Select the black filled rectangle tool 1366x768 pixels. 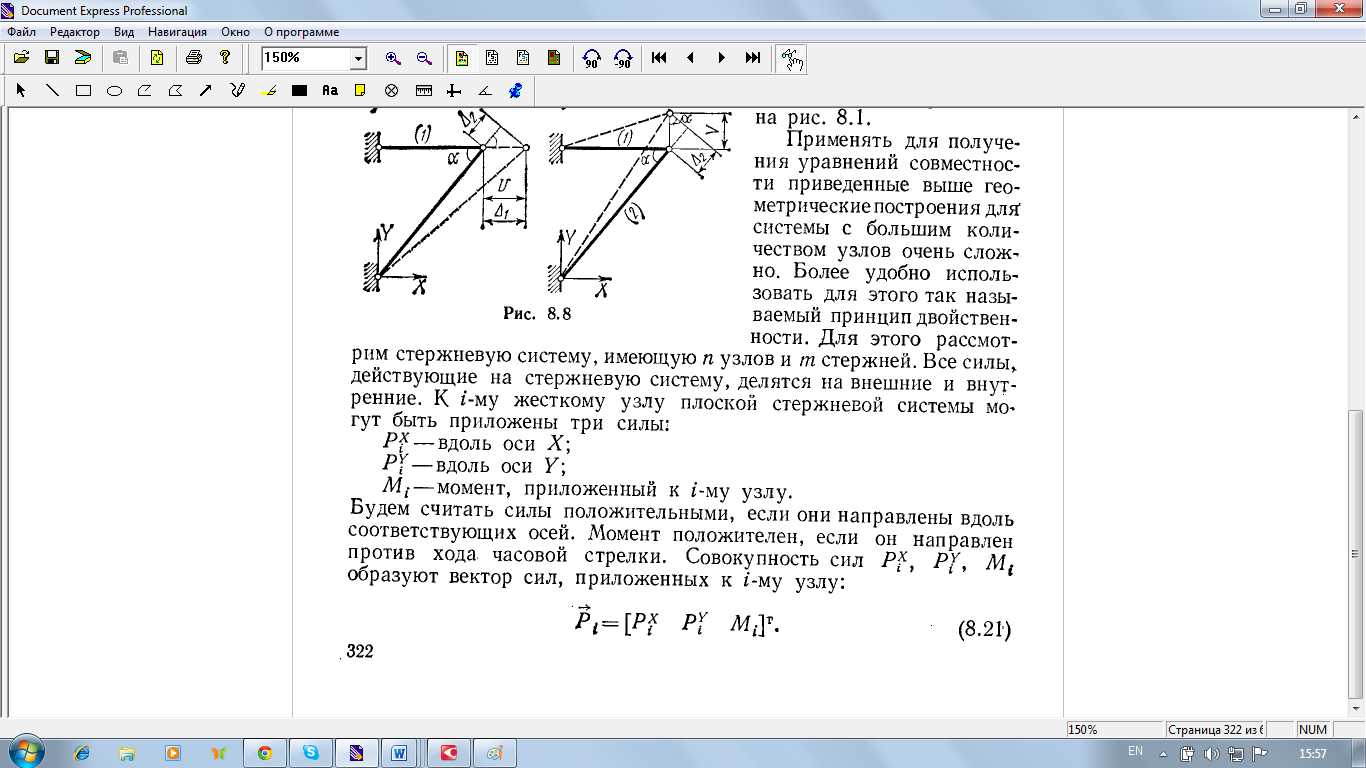click(299, 90)
